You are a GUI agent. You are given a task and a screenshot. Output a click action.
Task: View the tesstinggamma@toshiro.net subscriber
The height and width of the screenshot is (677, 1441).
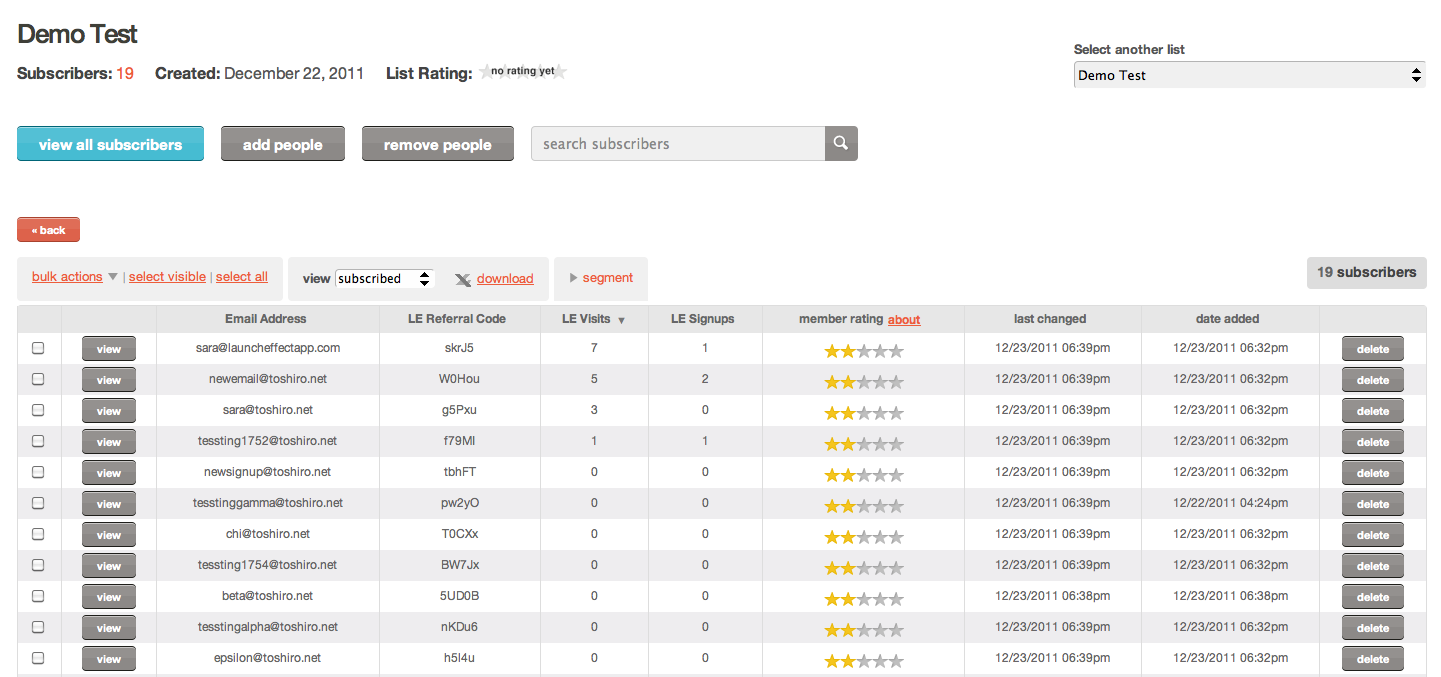tap(109, 504)
